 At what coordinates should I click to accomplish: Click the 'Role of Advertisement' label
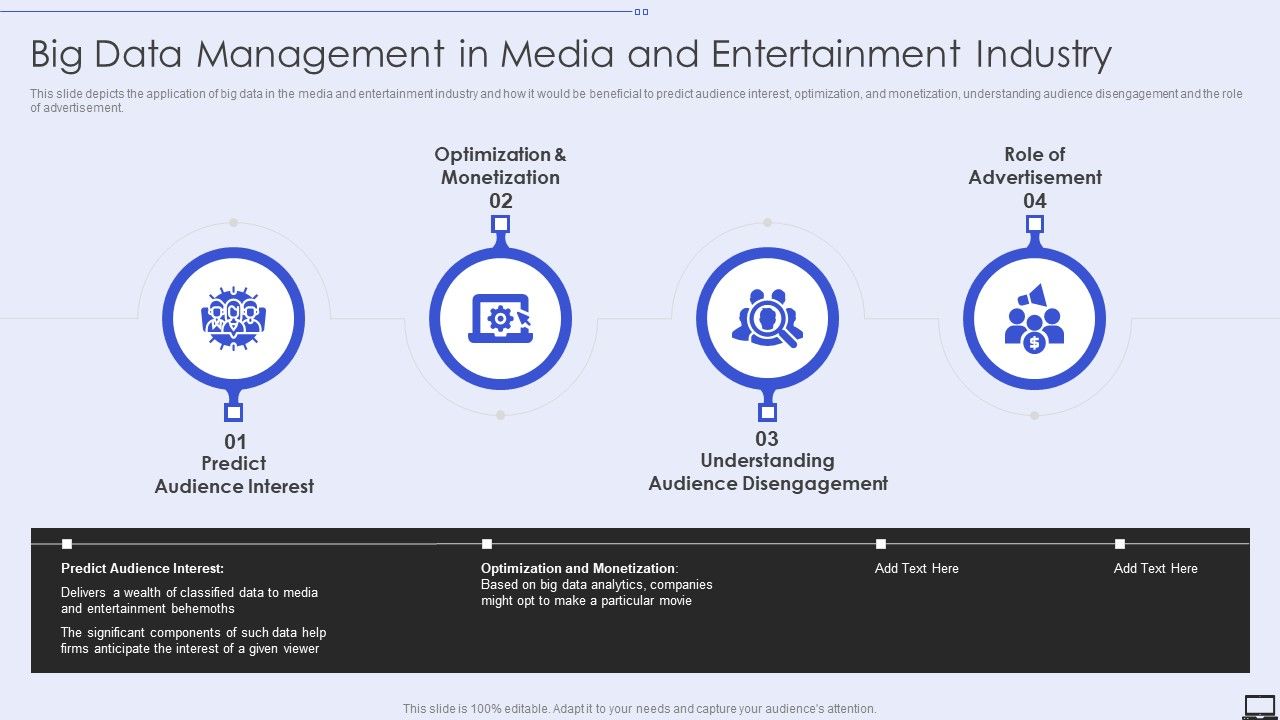pyautogui.click(x=1034, y=166)
